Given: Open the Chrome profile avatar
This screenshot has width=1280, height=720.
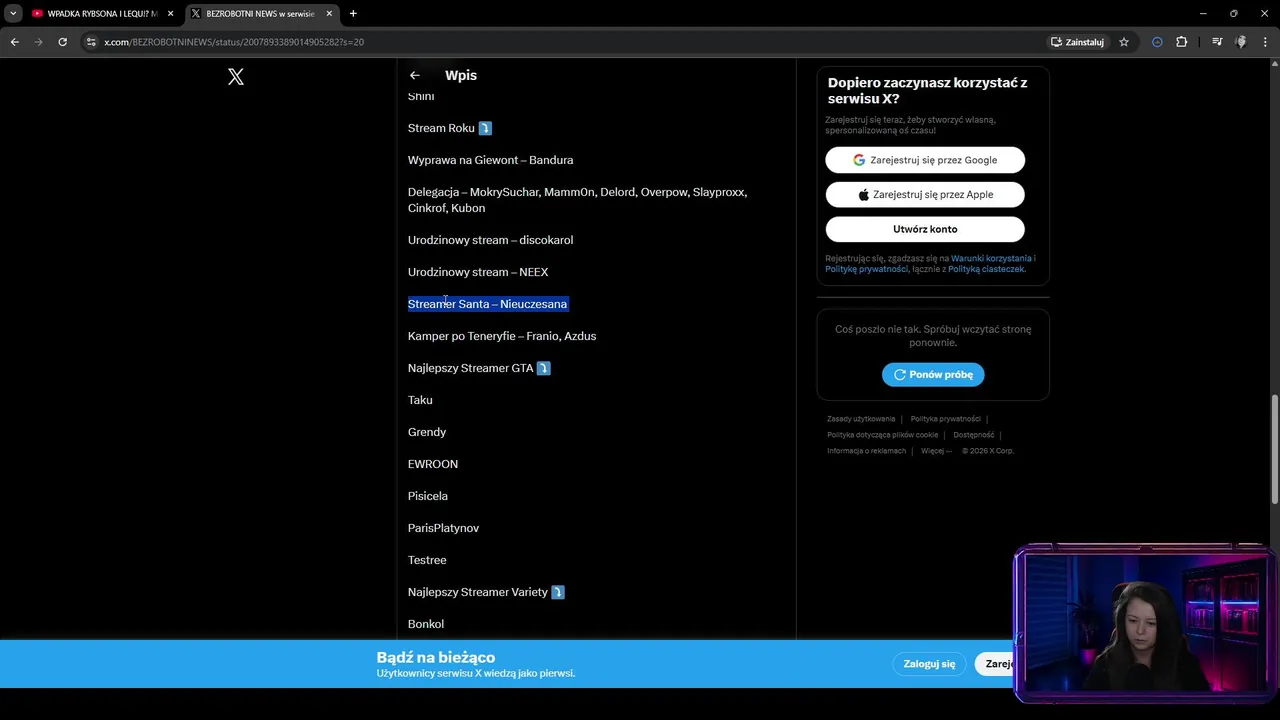Looking at the screenshot, I should tap(1241, 42).
